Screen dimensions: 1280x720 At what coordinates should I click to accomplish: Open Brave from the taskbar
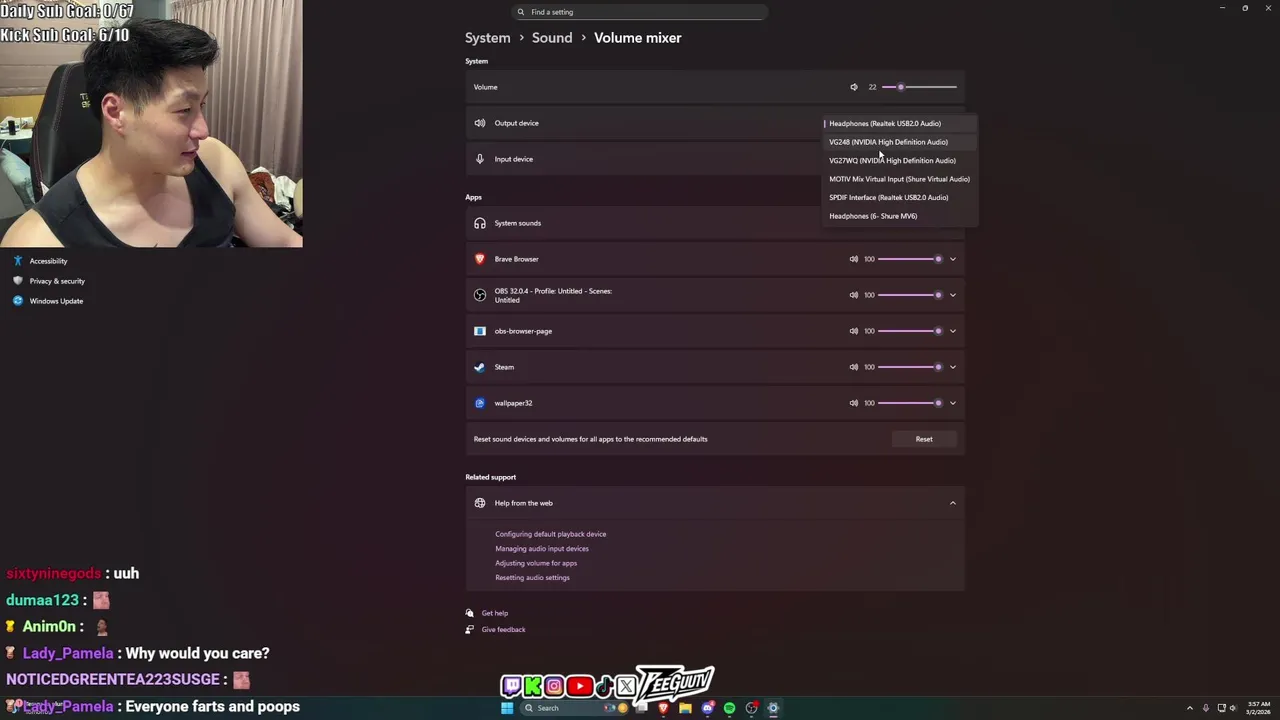663,708
